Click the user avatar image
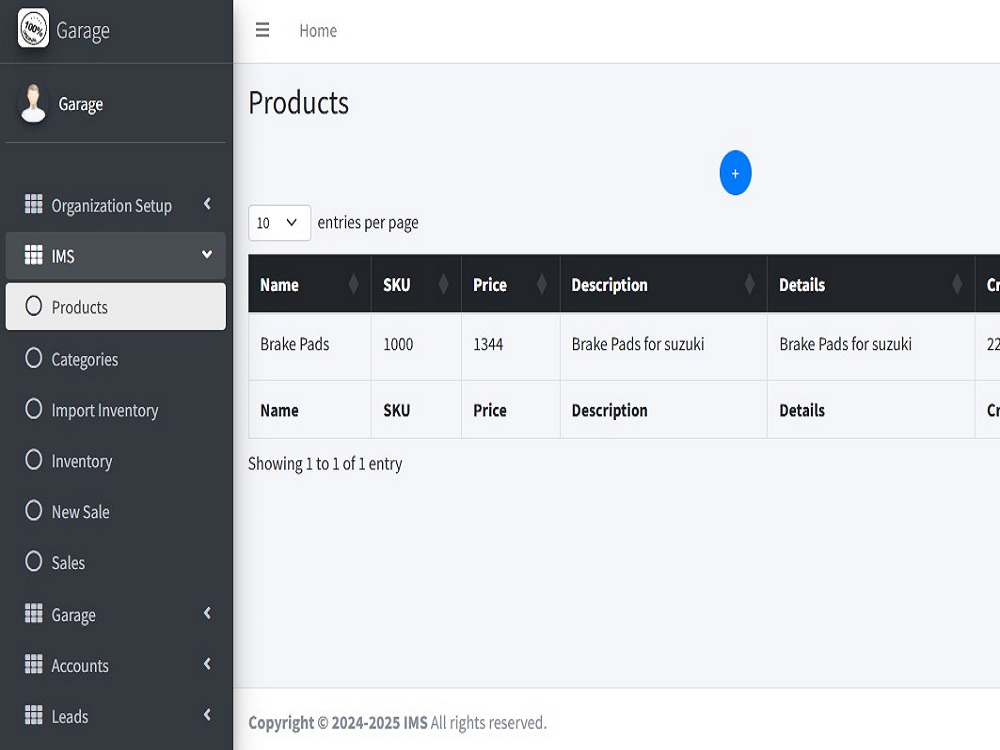The height and width of the screenshot is (750, 1000). tap(33, 103)
